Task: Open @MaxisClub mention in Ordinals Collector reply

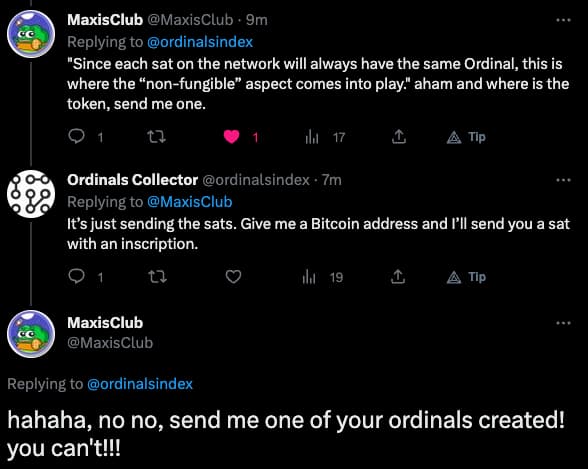Action: click(x=190, y=202)
